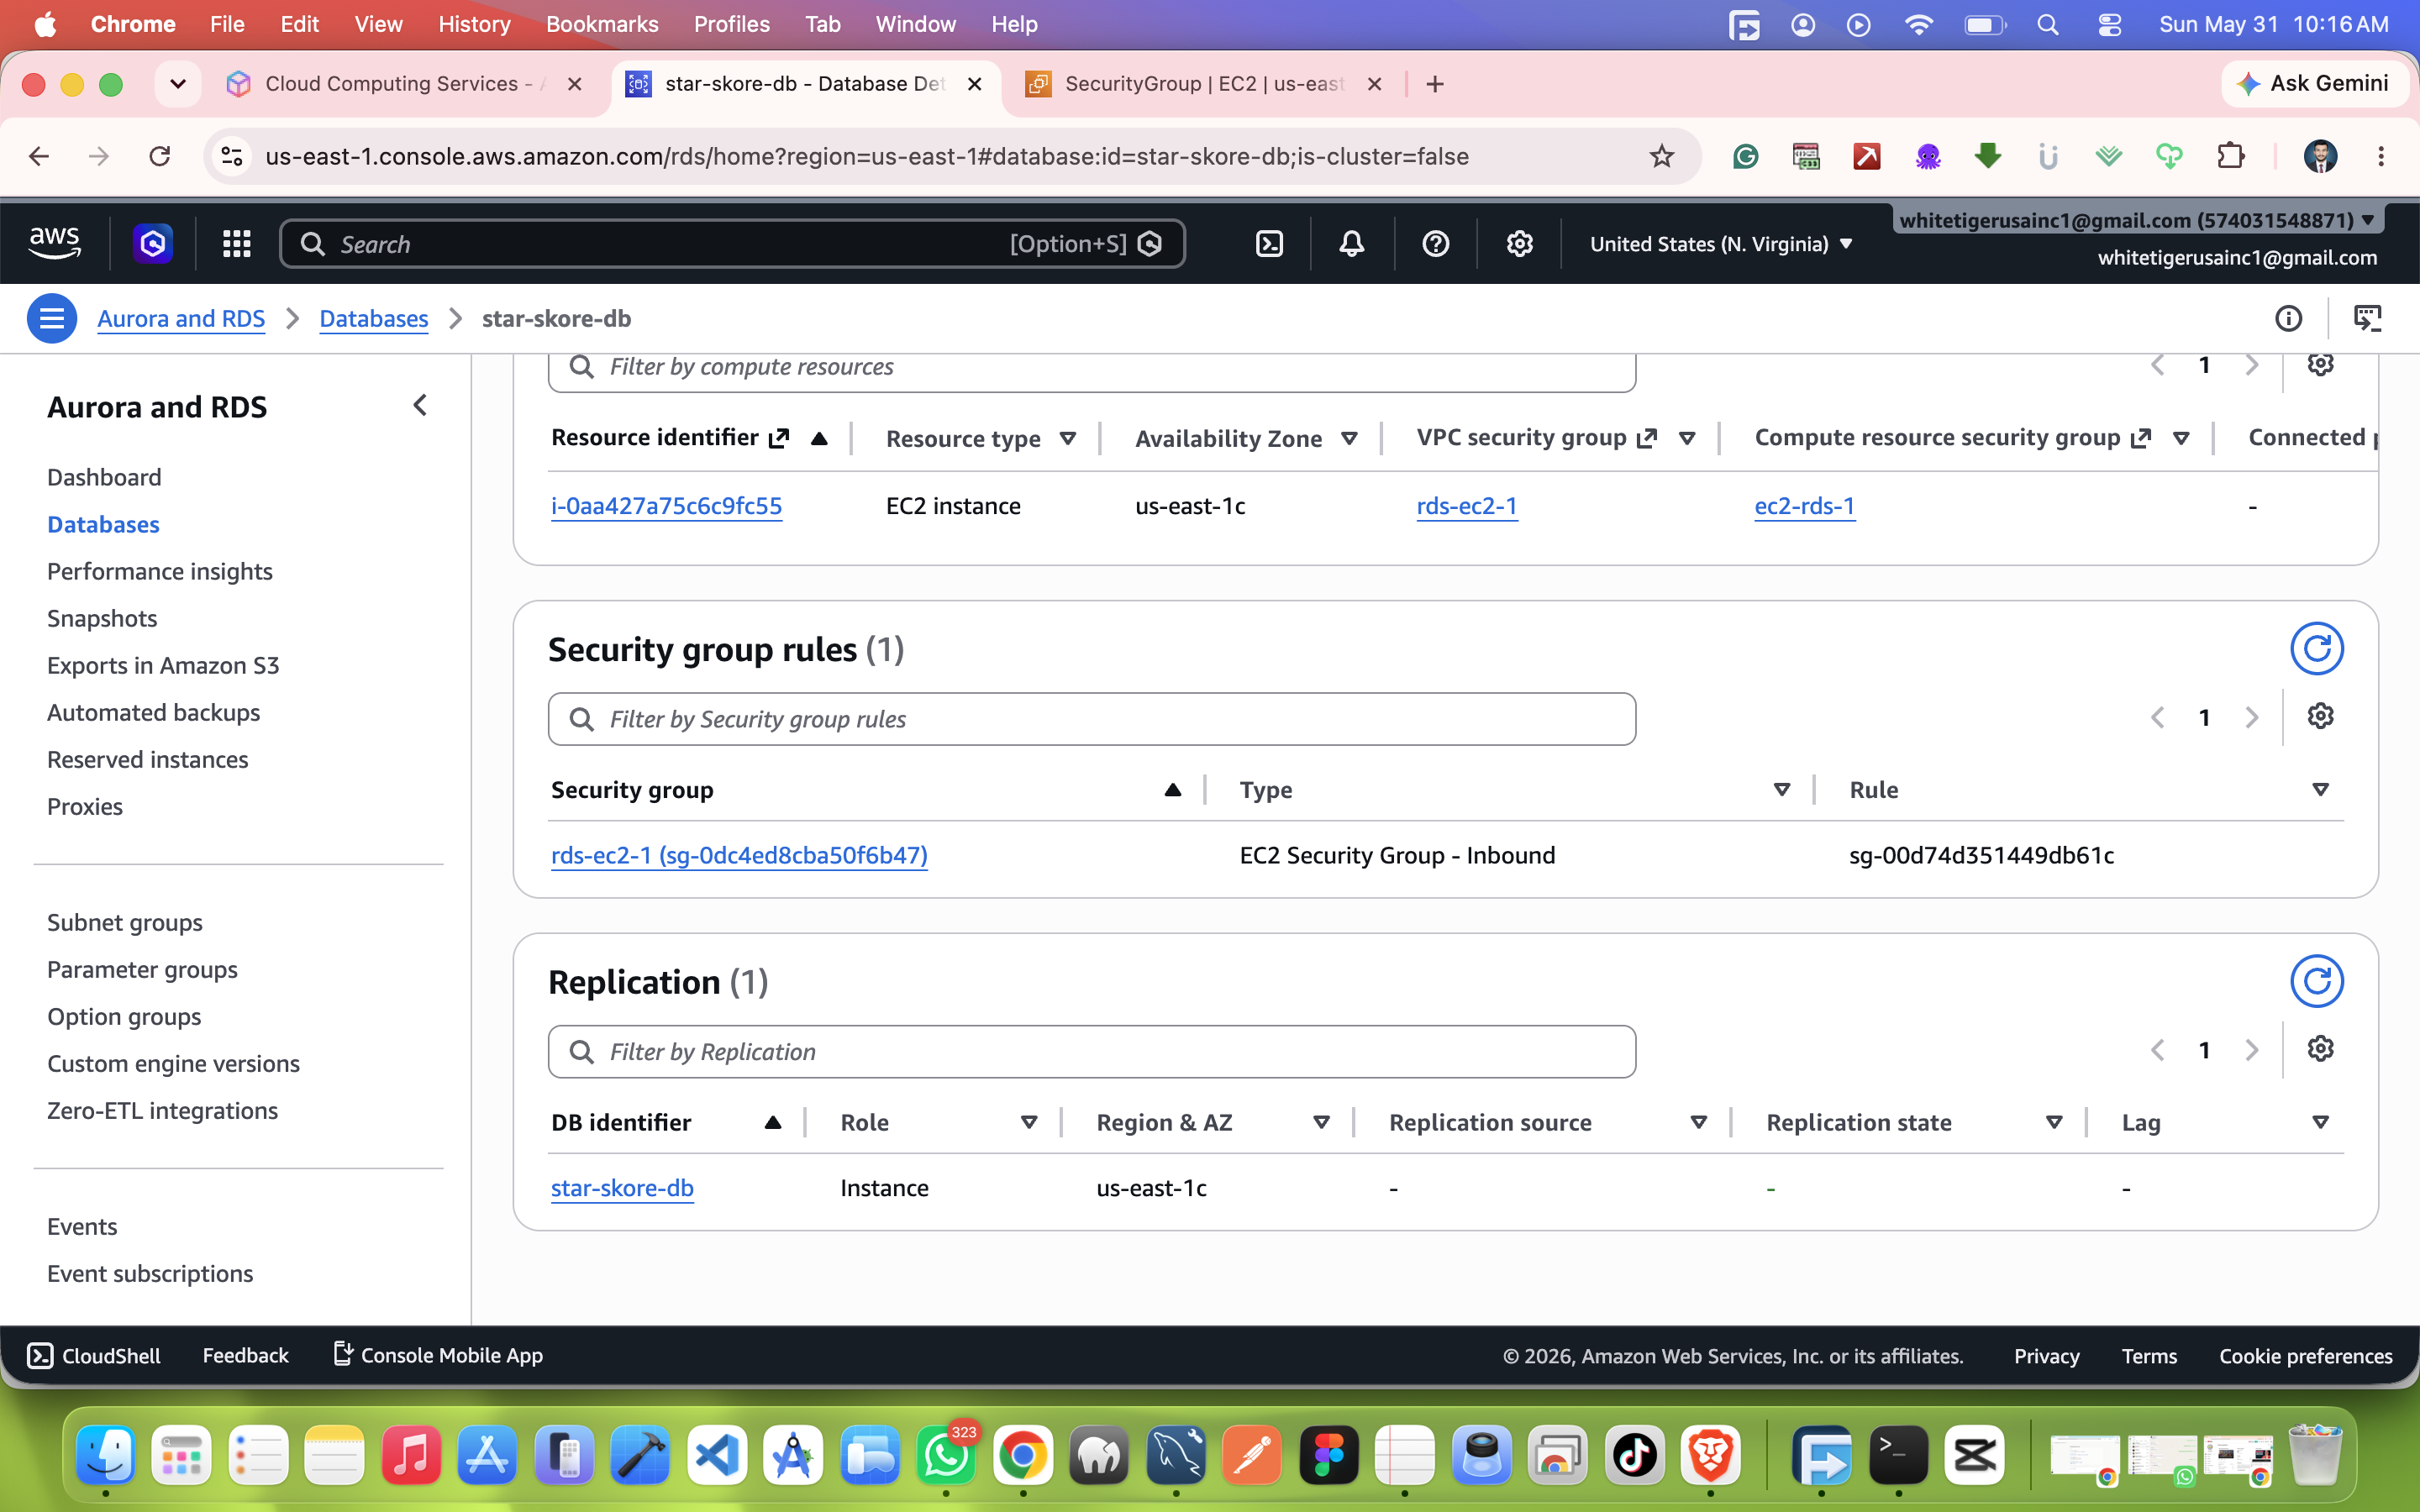Toggle the side navigation hamburger menu
This screenshot has width=2420, height=1512.
[52, 318]
